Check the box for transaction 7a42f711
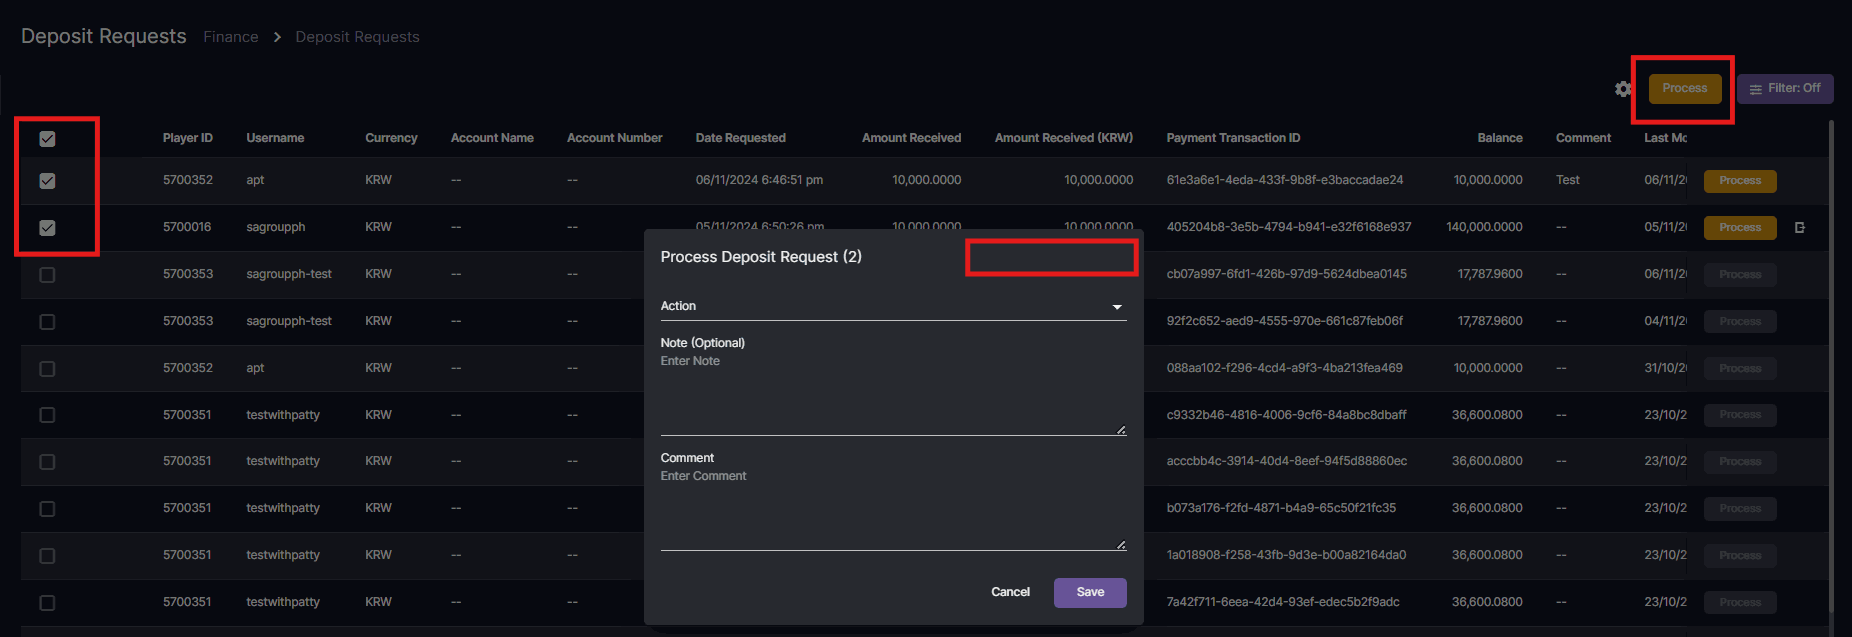The height and width of the screenshot is (637, 1852). (47, 603)
